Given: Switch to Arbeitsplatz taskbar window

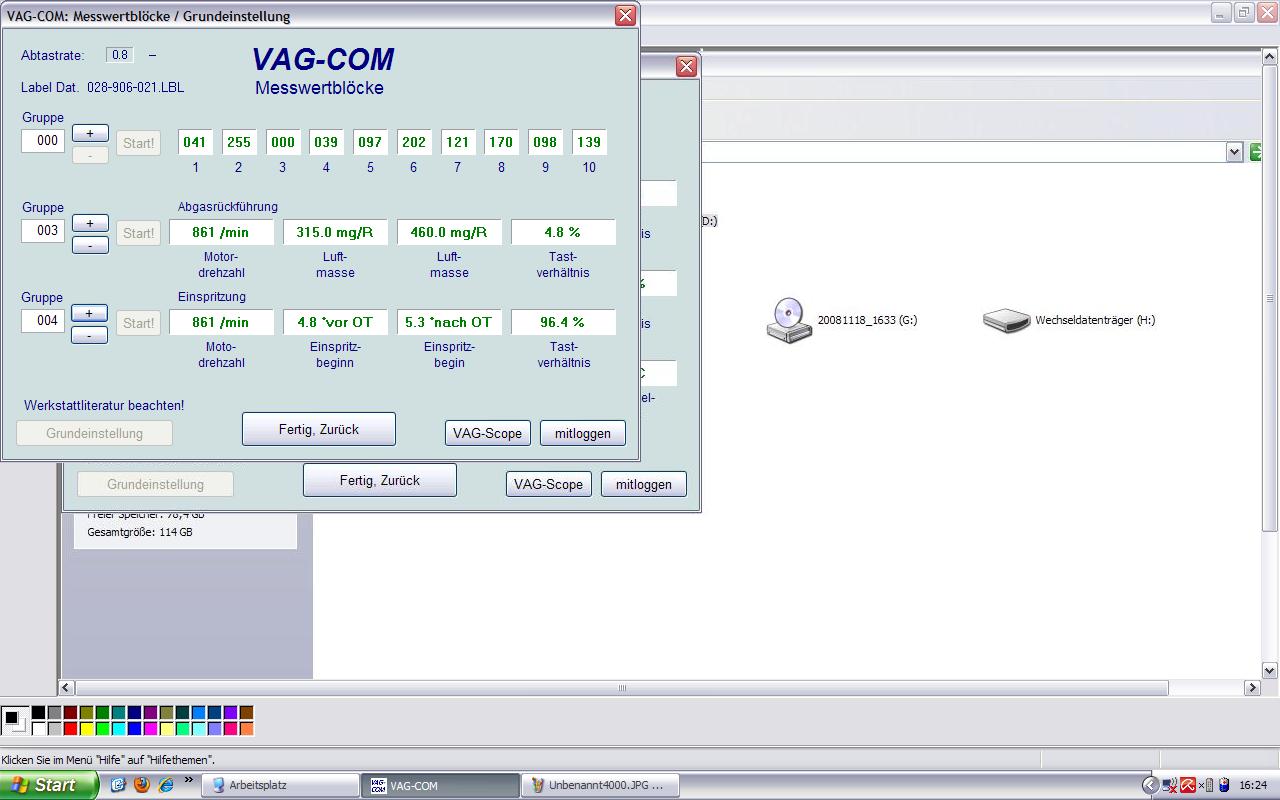Looking at the screenshot, I should (280, 785).
